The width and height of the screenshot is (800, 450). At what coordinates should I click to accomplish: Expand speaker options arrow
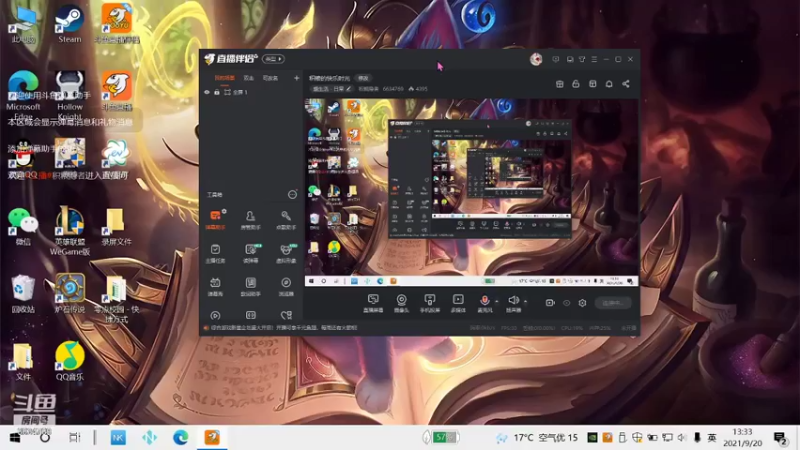pyautogui.click(x=526, y=302)
